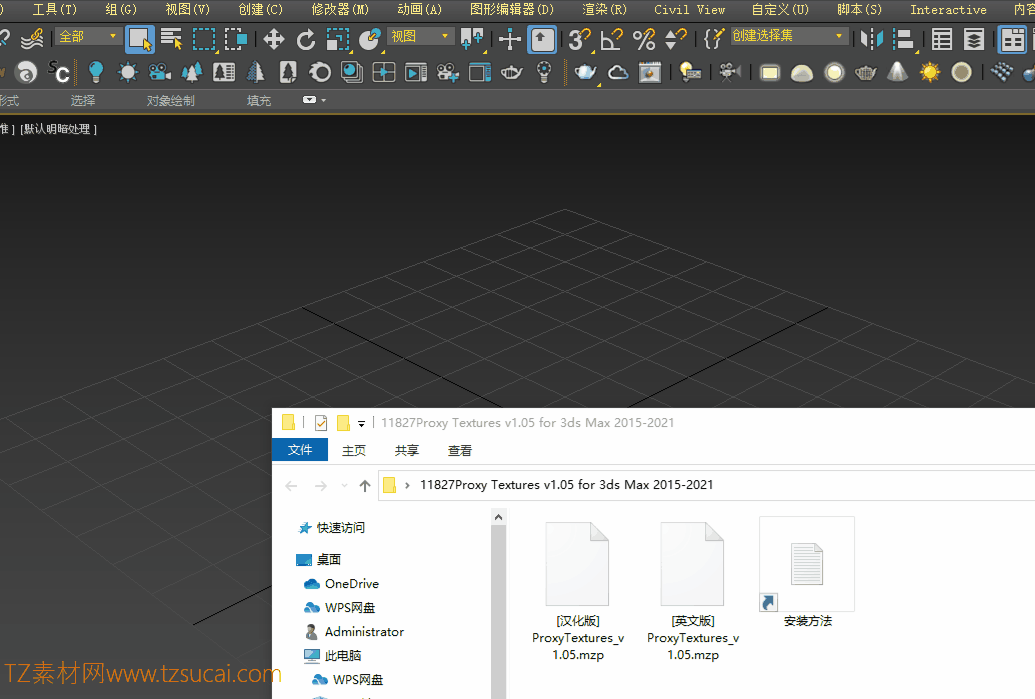
Task: Click the yellow sun light icon
Action: [929, 71]
